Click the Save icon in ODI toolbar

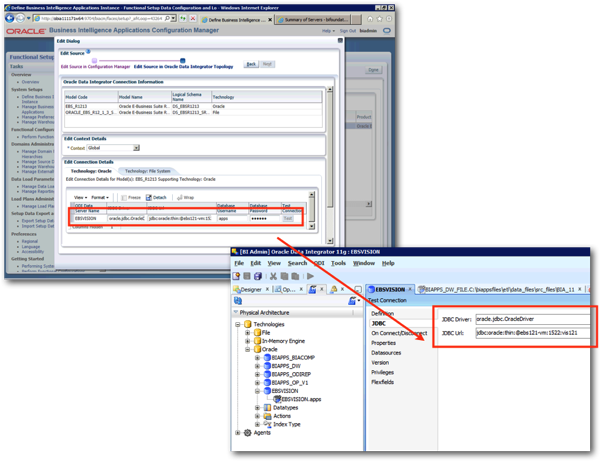coord(247,276)
